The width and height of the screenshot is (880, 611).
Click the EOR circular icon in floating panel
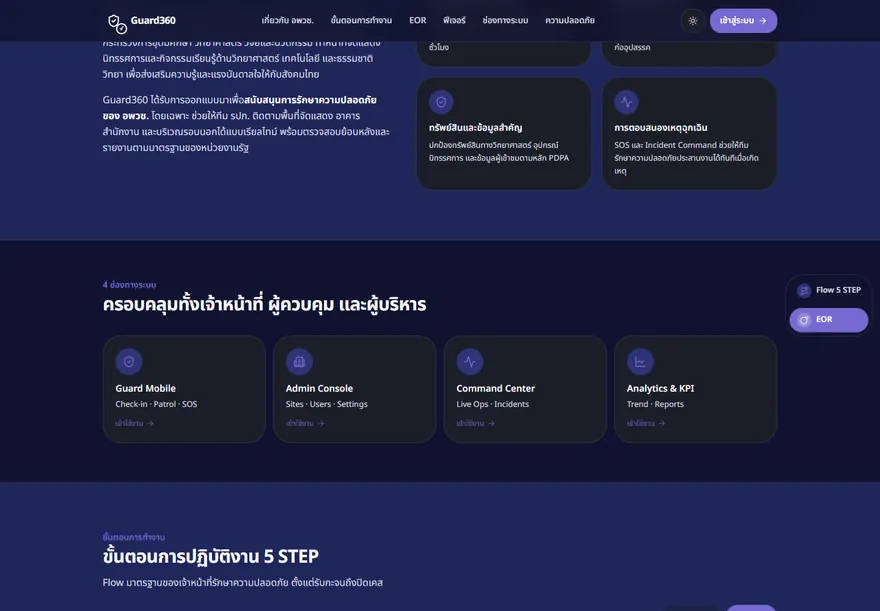[804, 320]
